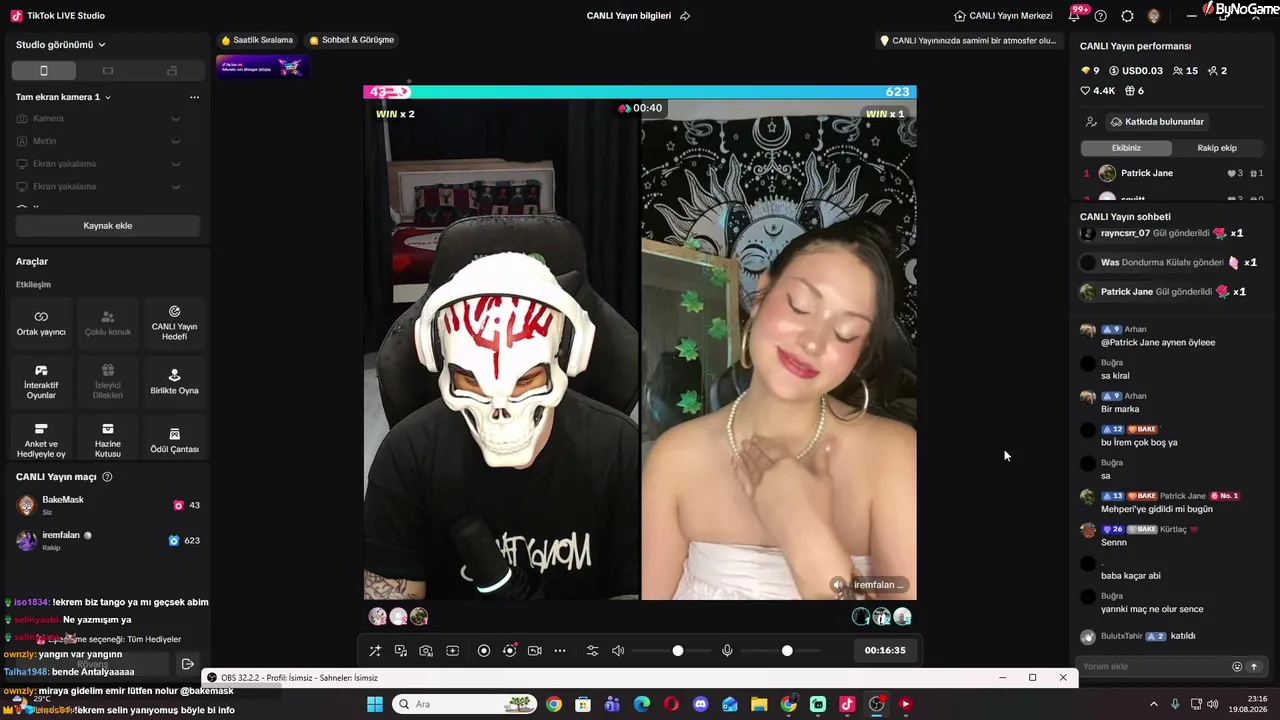
Task: Open Opera browser from the taskbar
Action: coord(671,704)
